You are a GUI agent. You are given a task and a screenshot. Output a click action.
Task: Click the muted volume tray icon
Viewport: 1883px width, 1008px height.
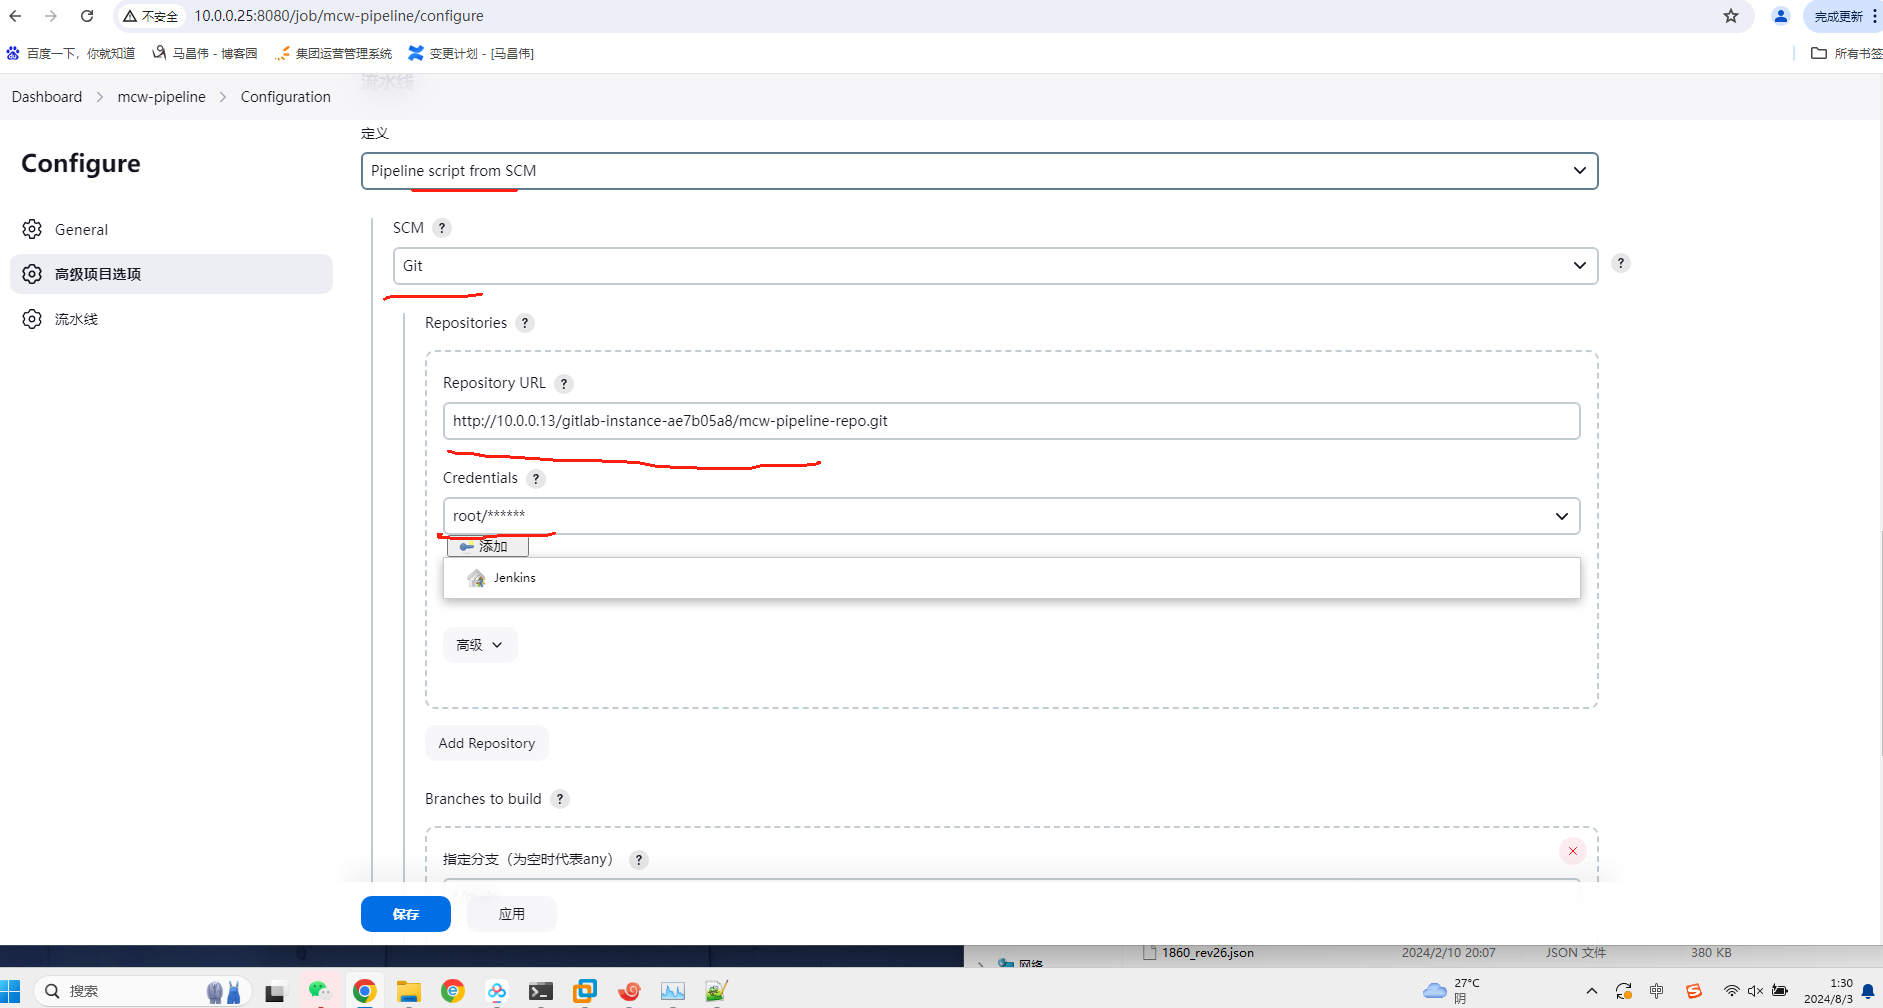[x=1755, y=991]
